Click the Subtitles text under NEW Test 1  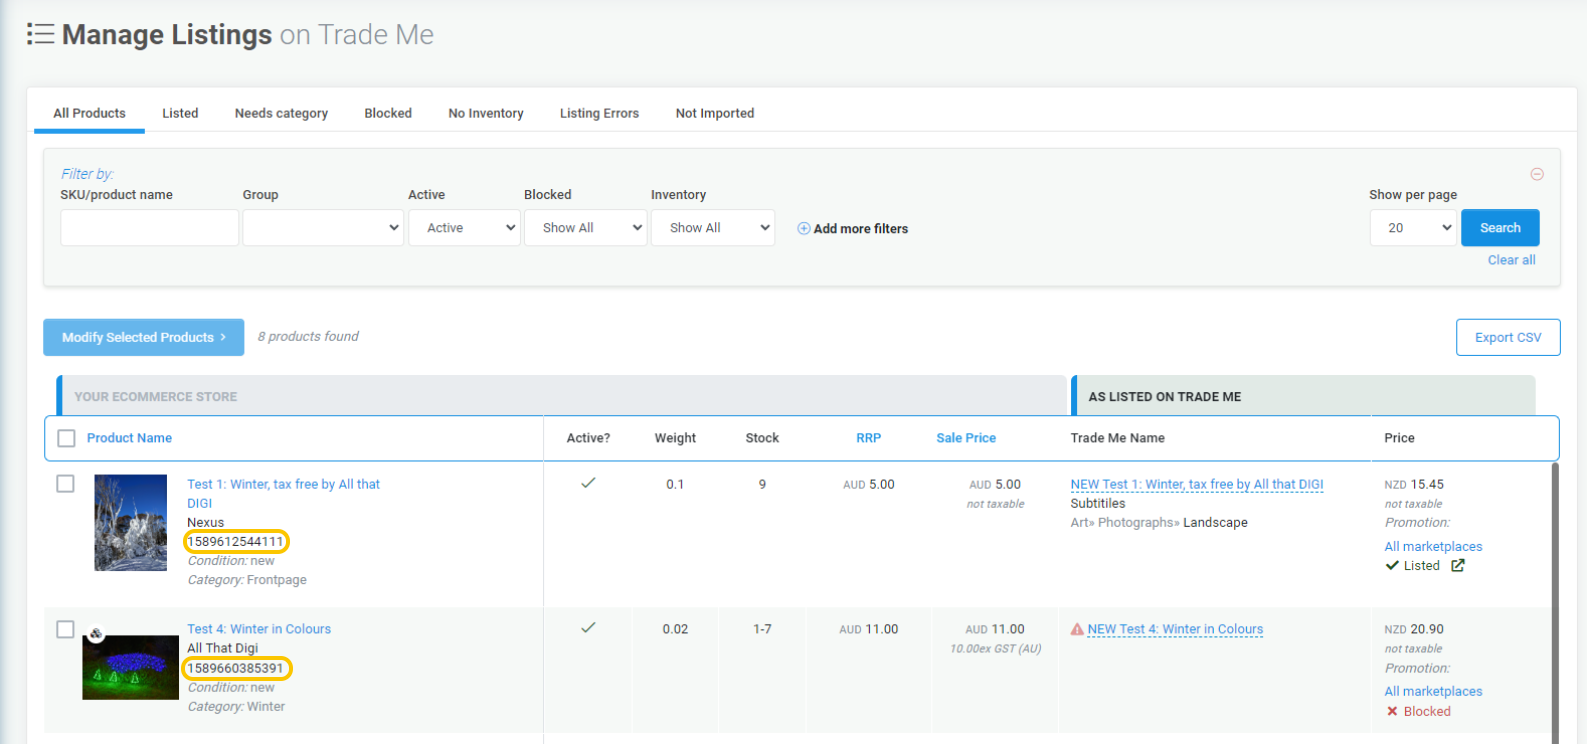[x=1097, y=504]
